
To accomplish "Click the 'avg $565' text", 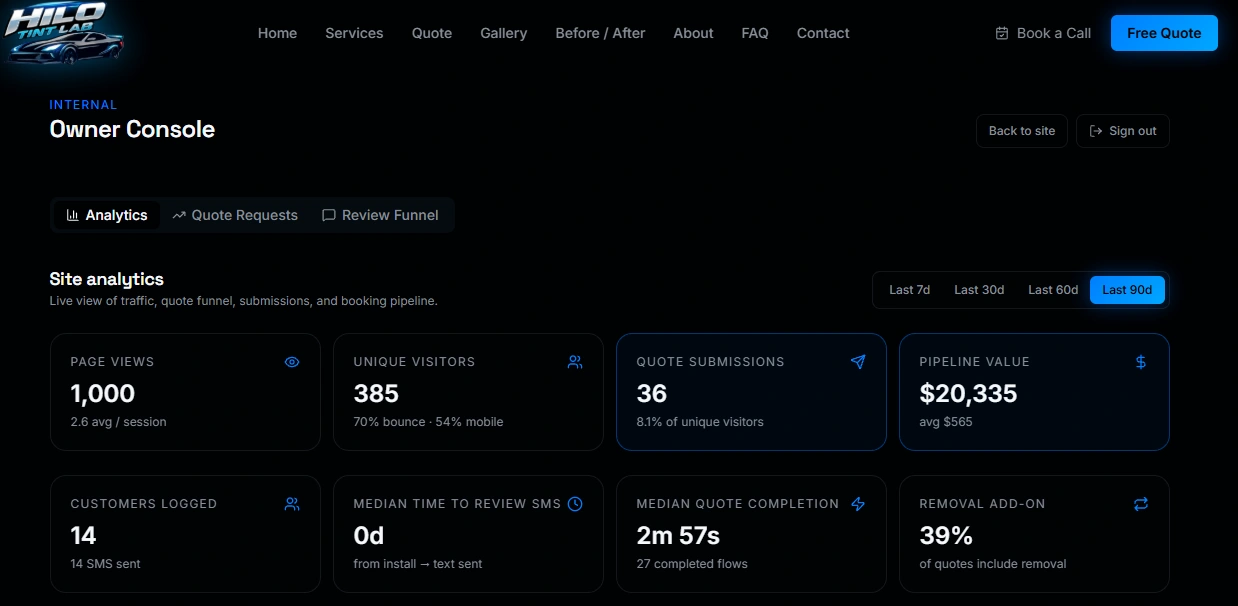I will point(946,422).
